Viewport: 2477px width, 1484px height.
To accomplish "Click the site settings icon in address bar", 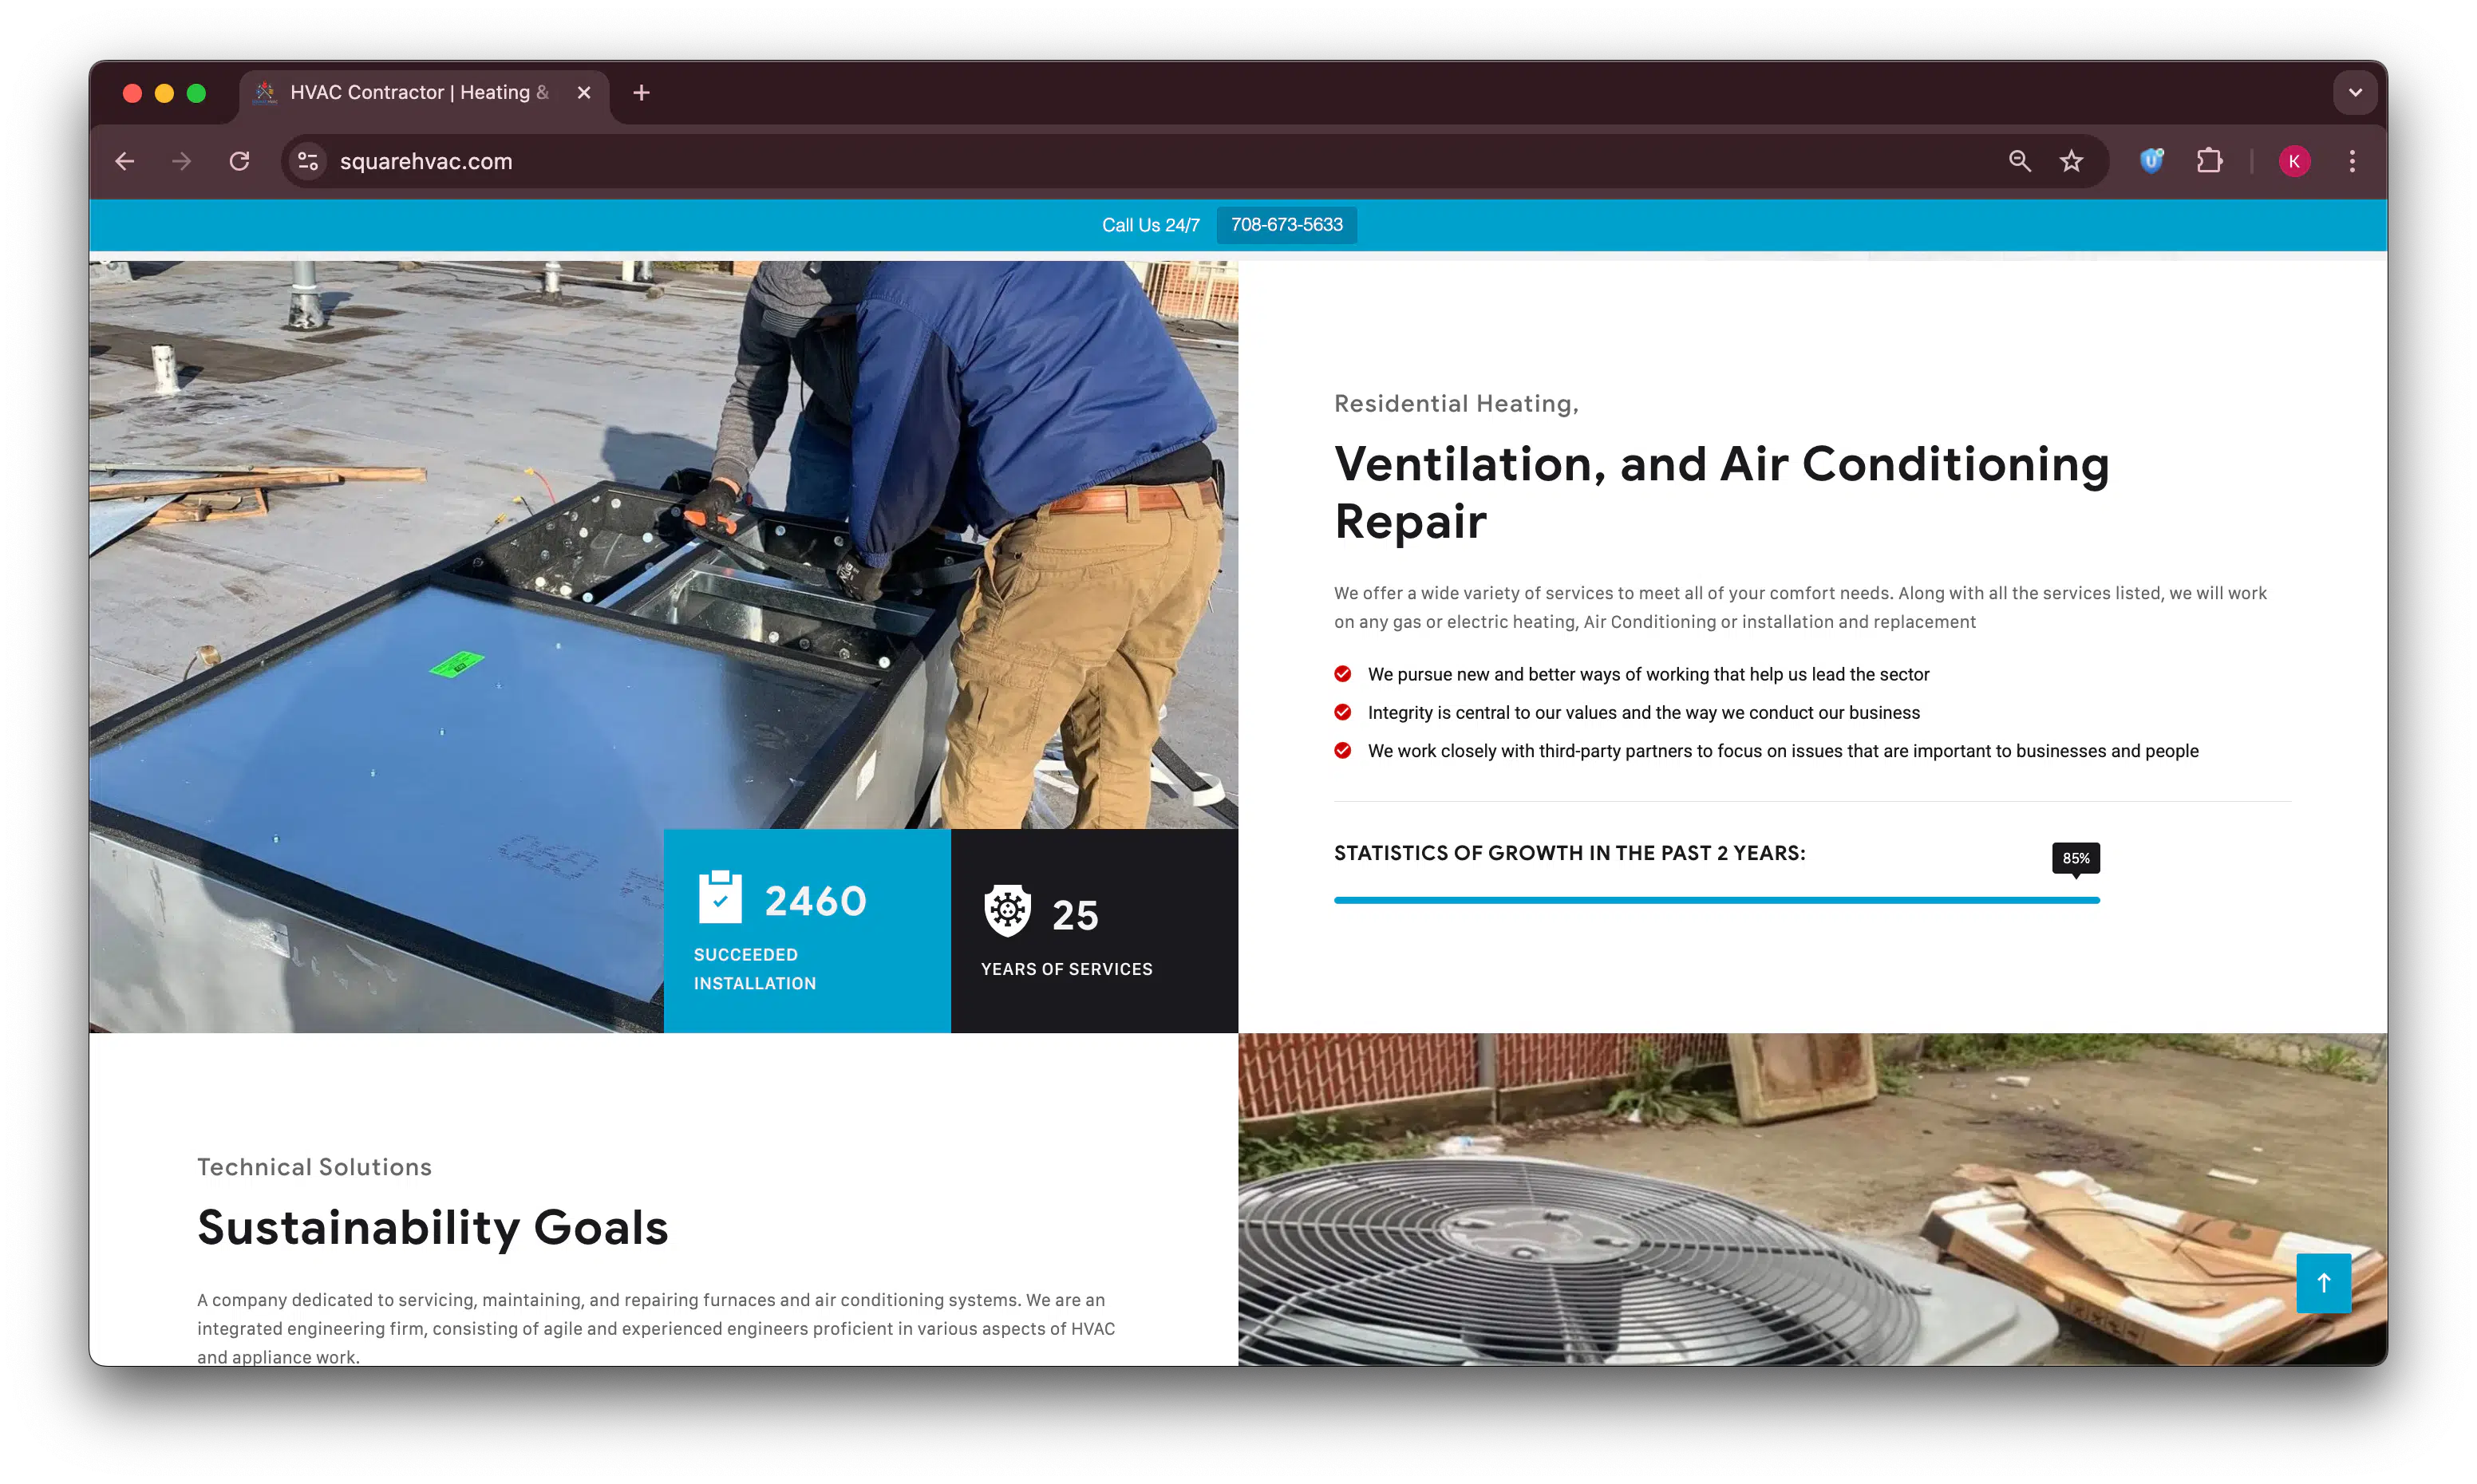I will tap(307, 161).
